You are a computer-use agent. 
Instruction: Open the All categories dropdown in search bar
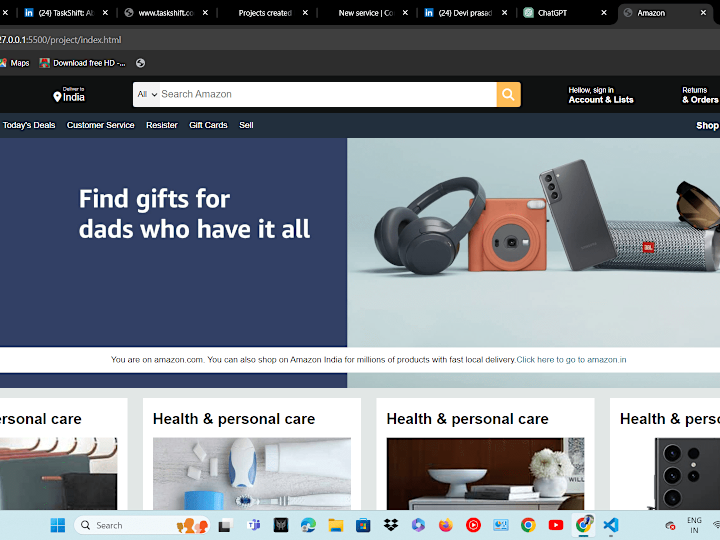tap(147, 94)
